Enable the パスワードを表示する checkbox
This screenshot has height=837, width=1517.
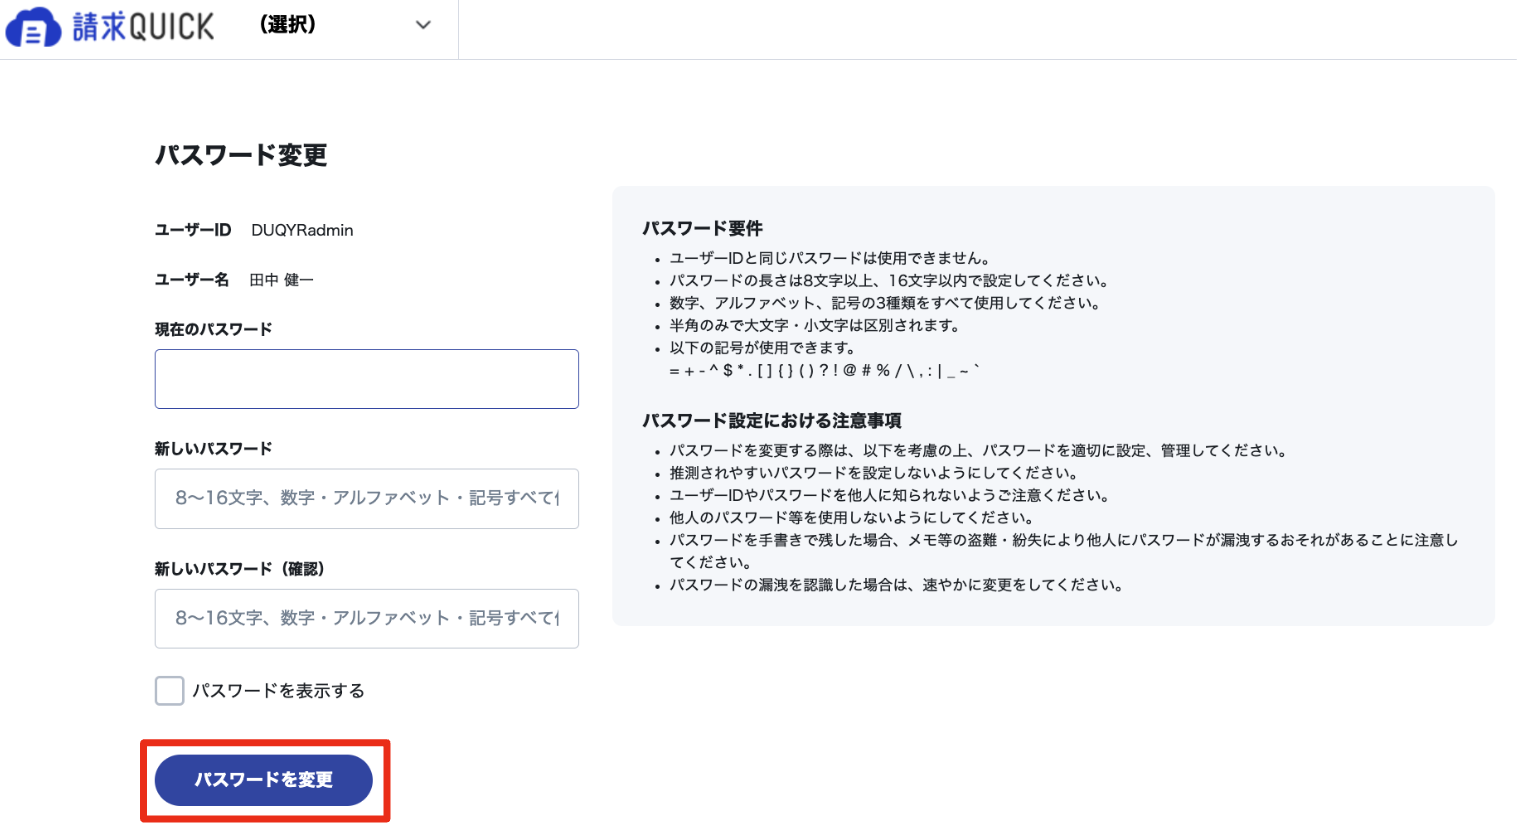pos(170,691)
